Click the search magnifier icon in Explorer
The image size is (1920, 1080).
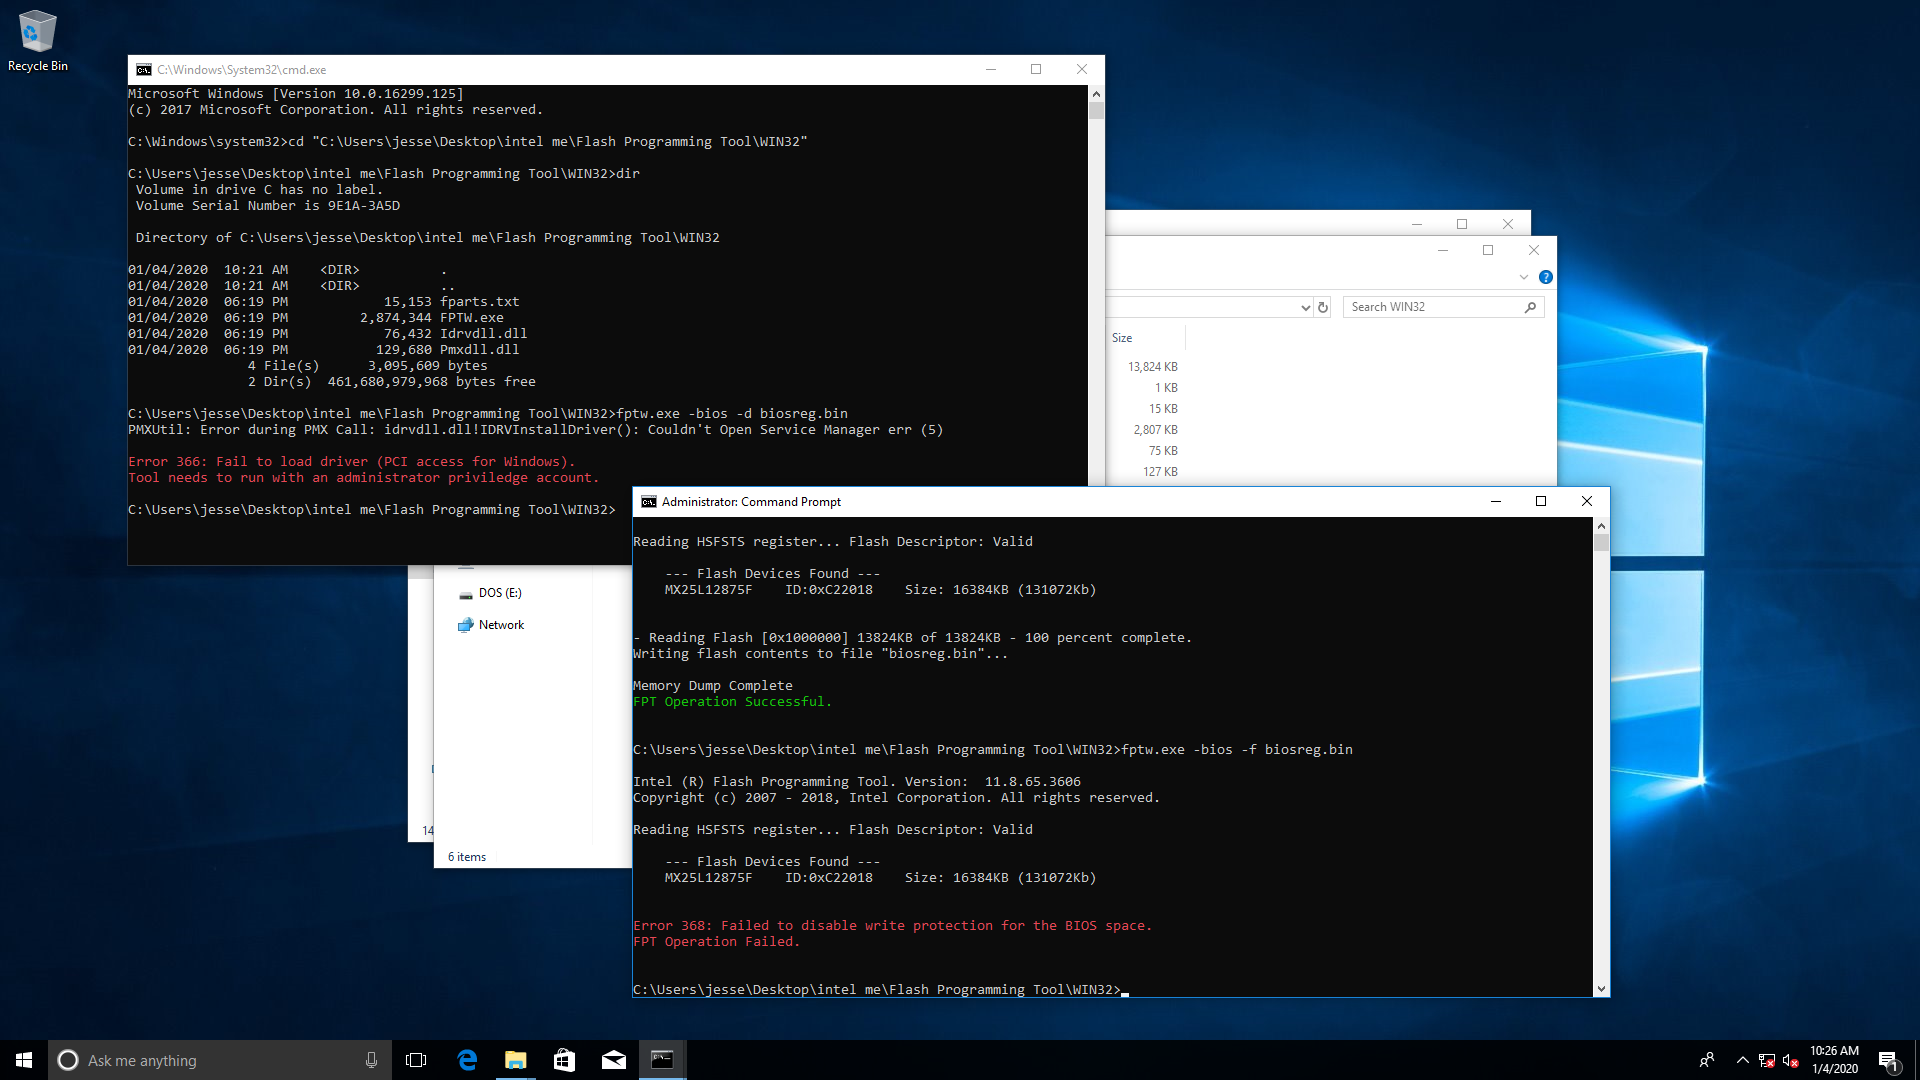click(1530, 307)
